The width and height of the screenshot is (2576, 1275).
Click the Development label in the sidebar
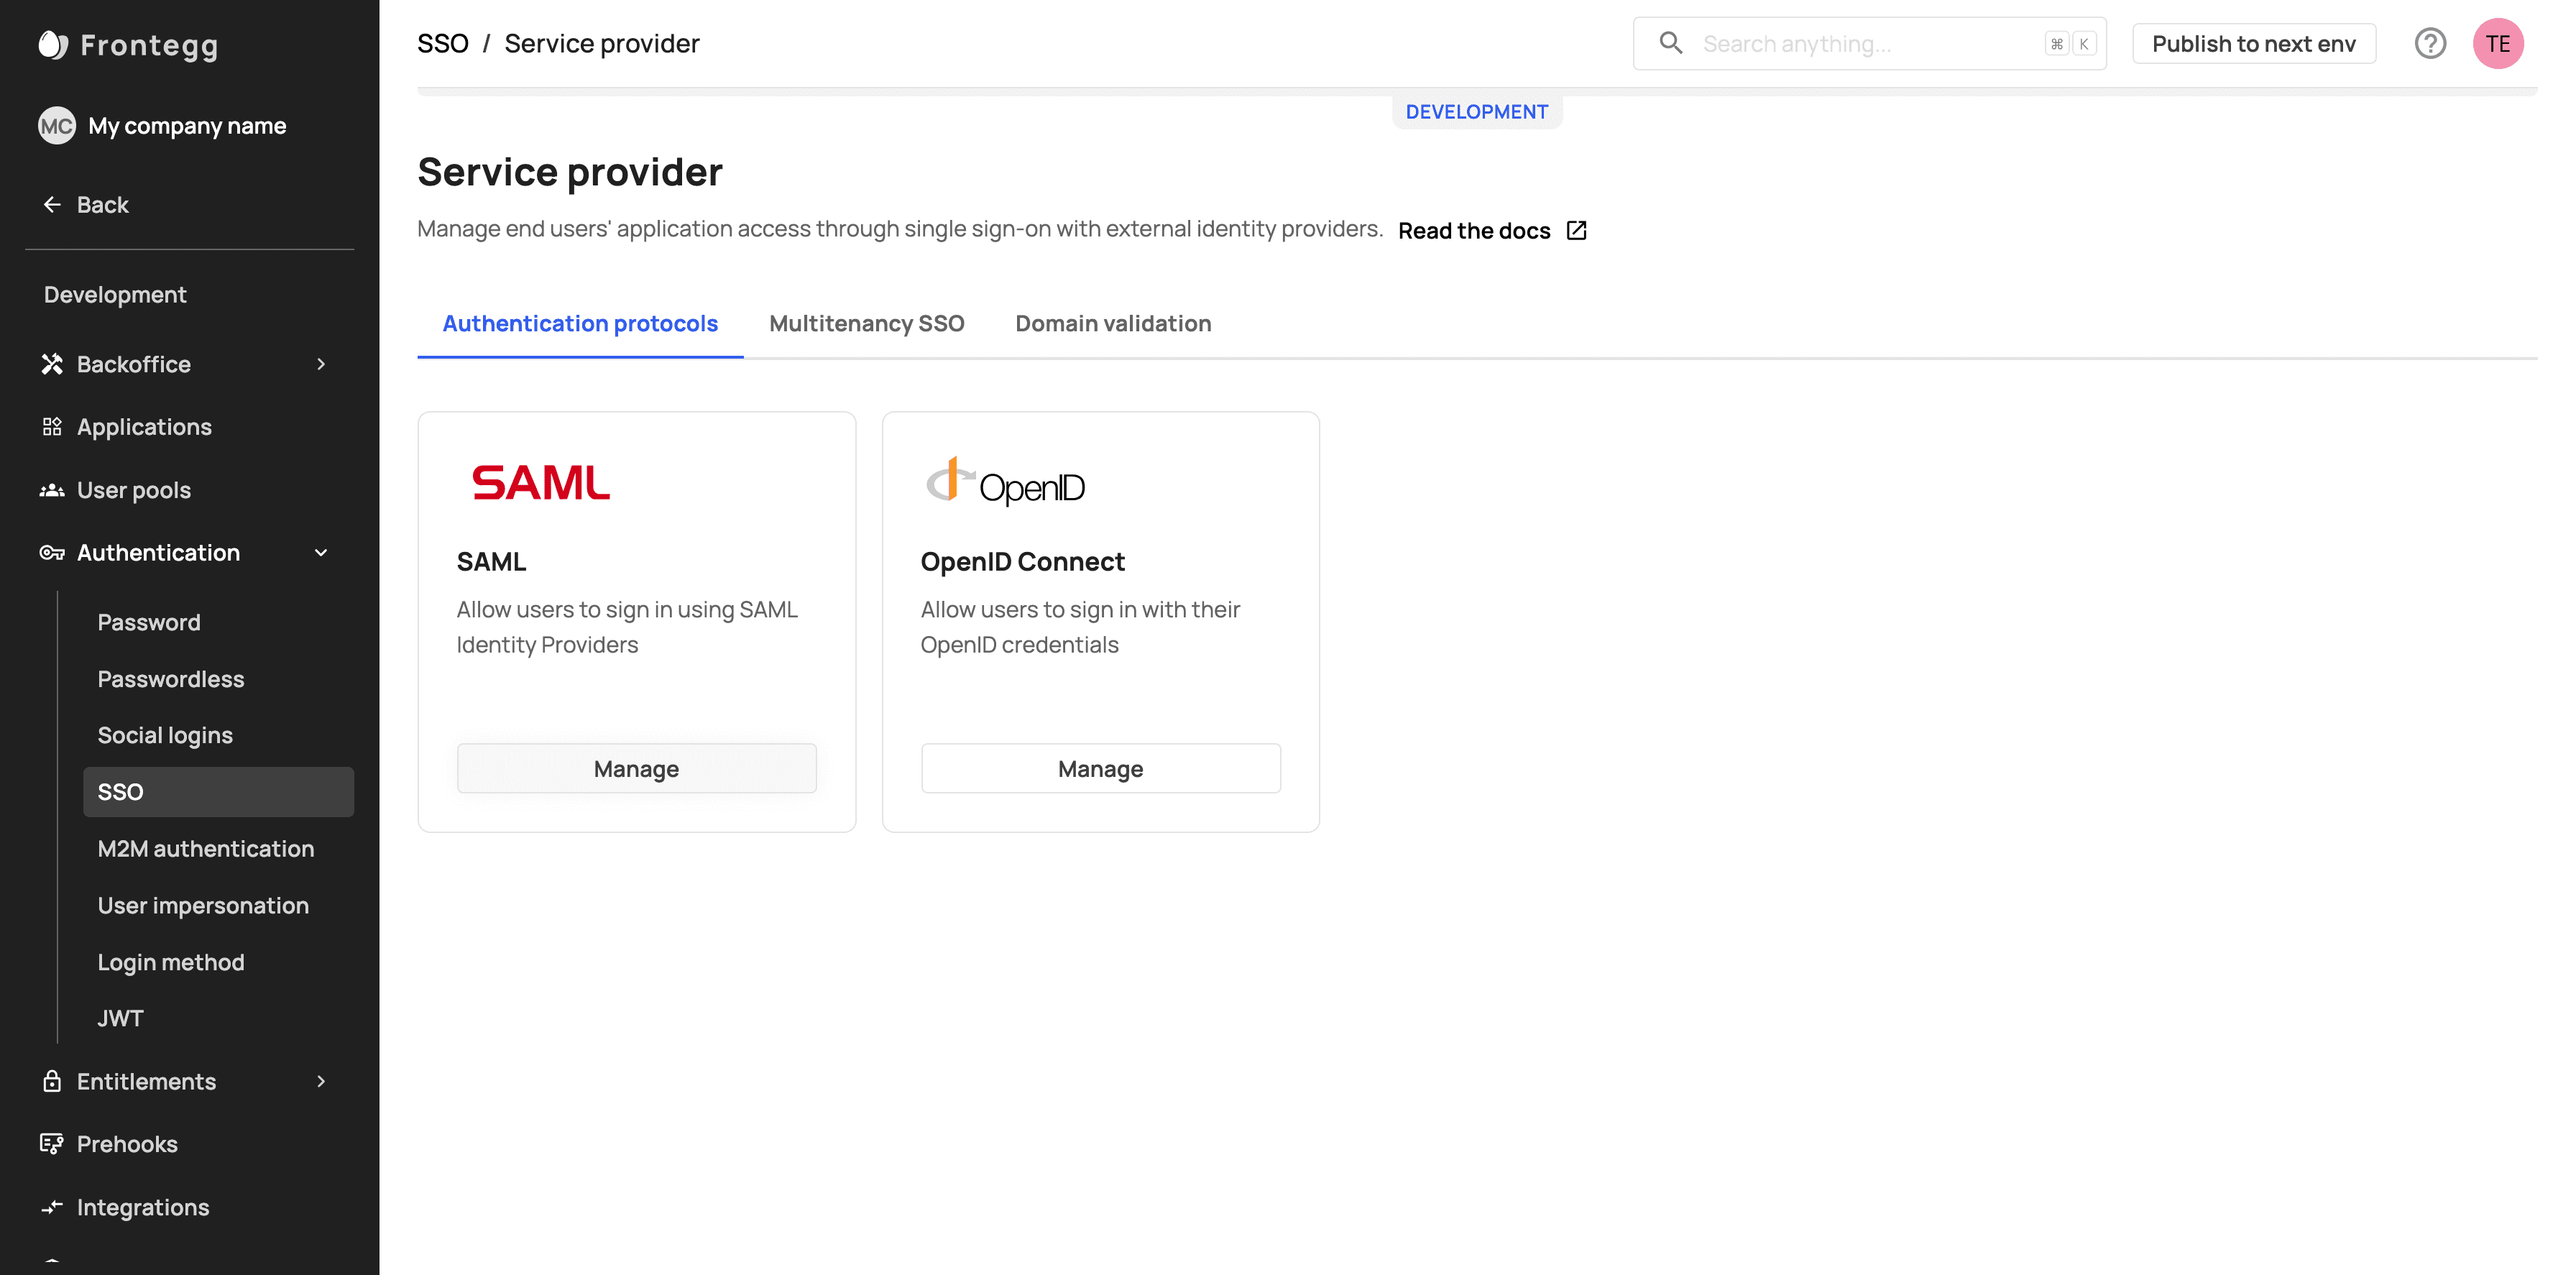115,295
